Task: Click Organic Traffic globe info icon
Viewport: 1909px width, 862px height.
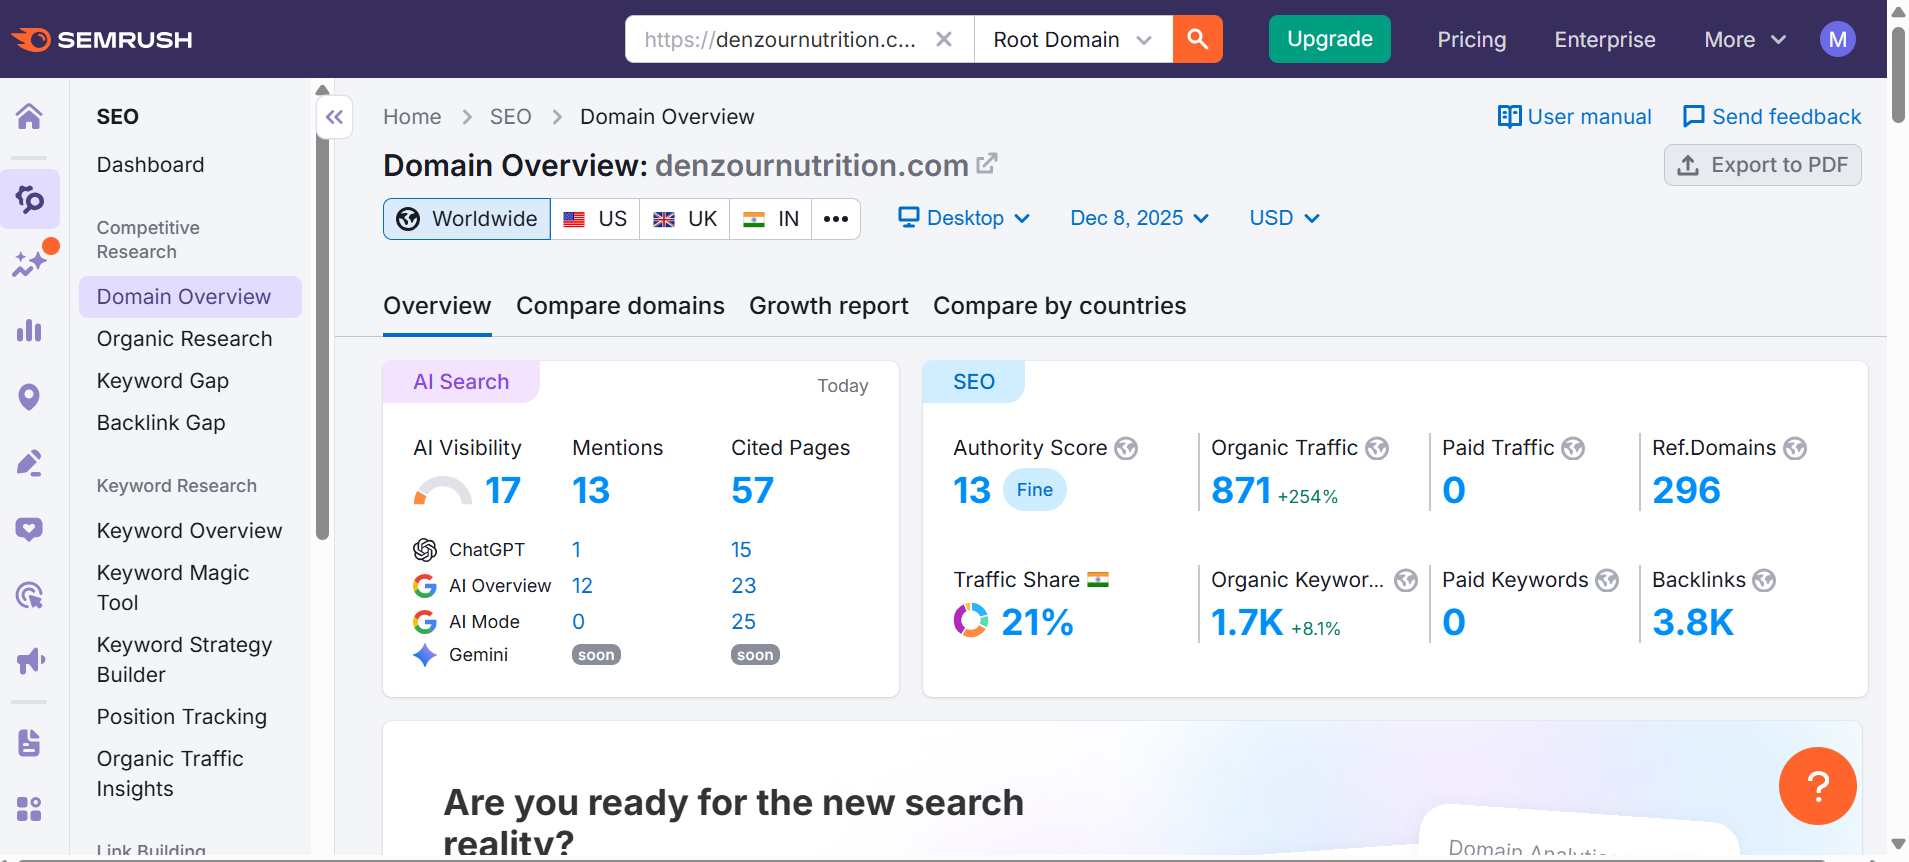Action: (1377, 448)
